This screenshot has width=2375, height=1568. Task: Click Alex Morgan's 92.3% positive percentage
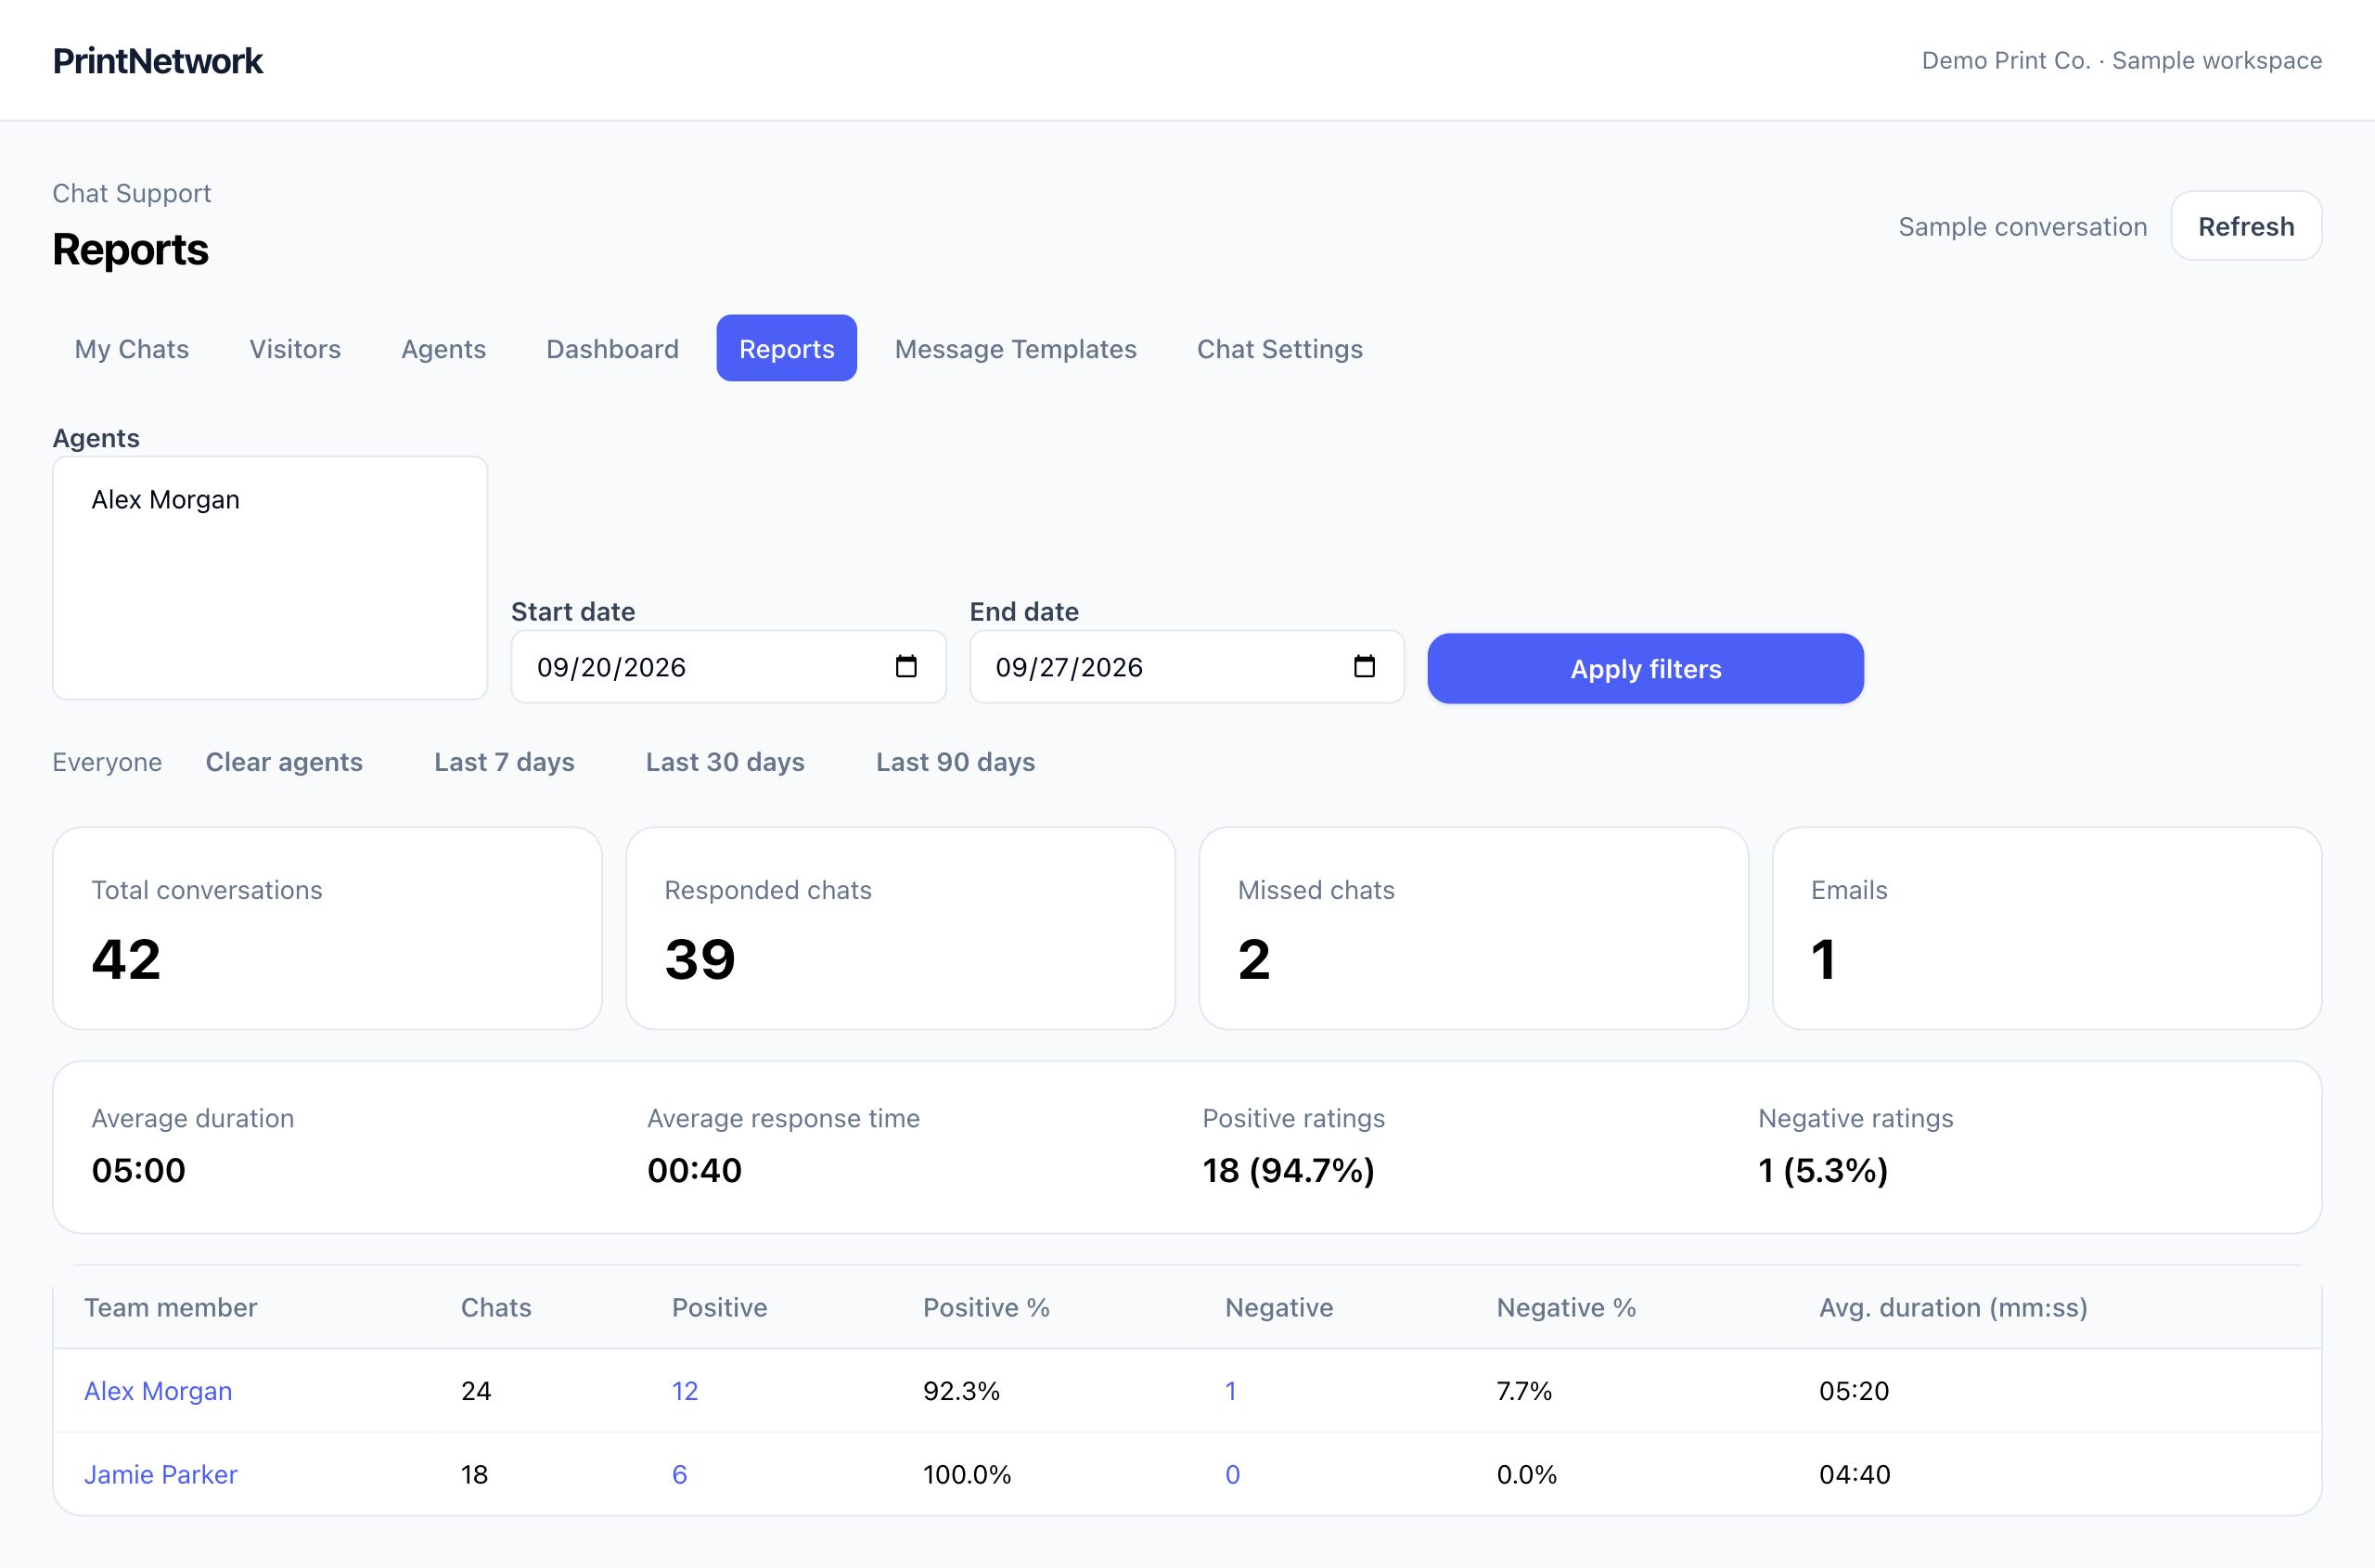tap(961, 1391)
